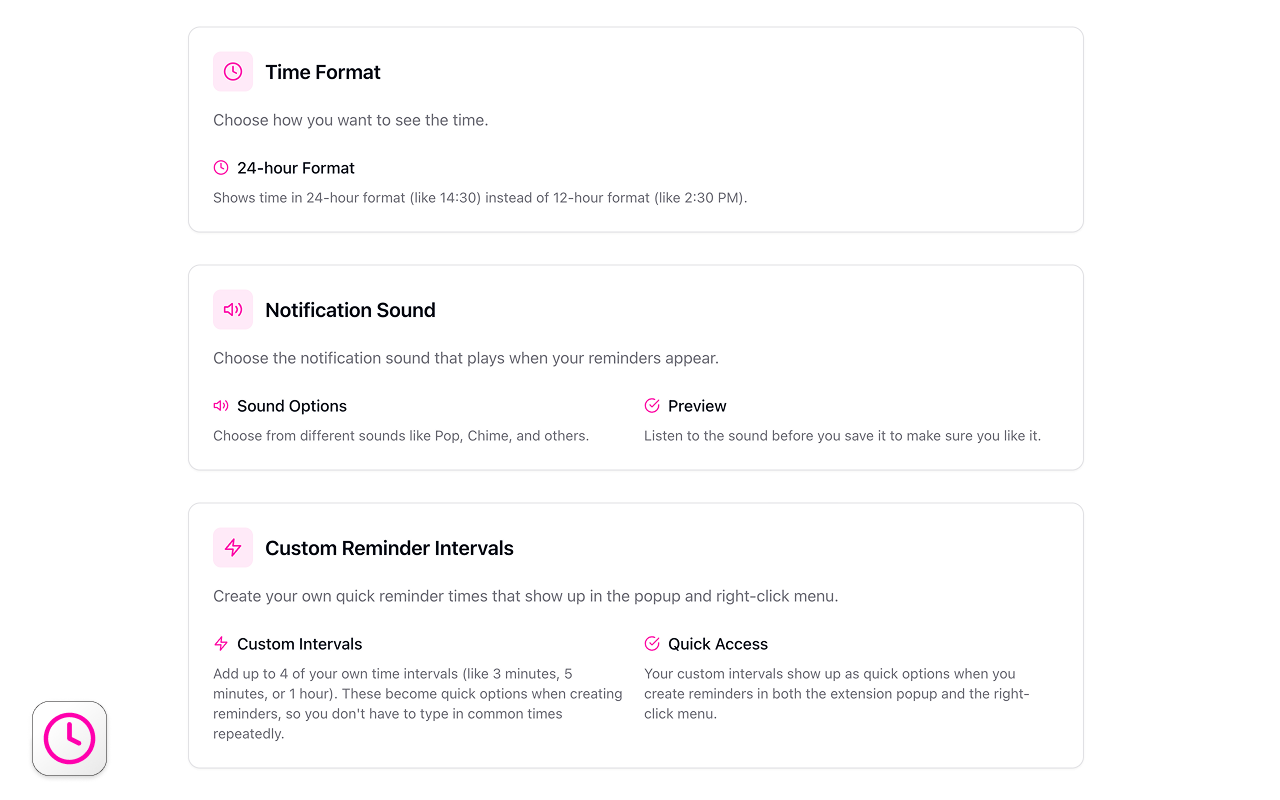This screenshot has width=1280, height=800.
Task: Click the checkmark icon beside Preview
Action: (653, 405)
